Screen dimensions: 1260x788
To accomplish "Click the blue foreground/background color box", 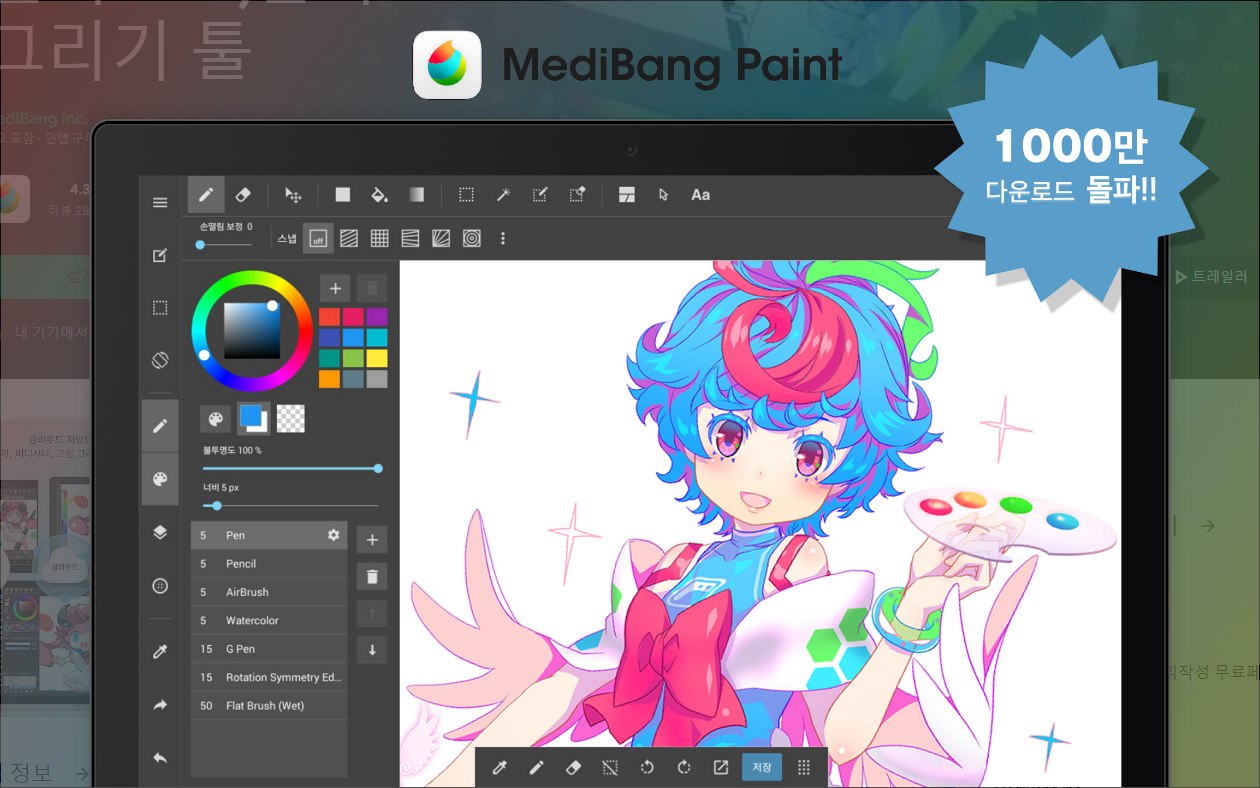I will click(253, 418).
